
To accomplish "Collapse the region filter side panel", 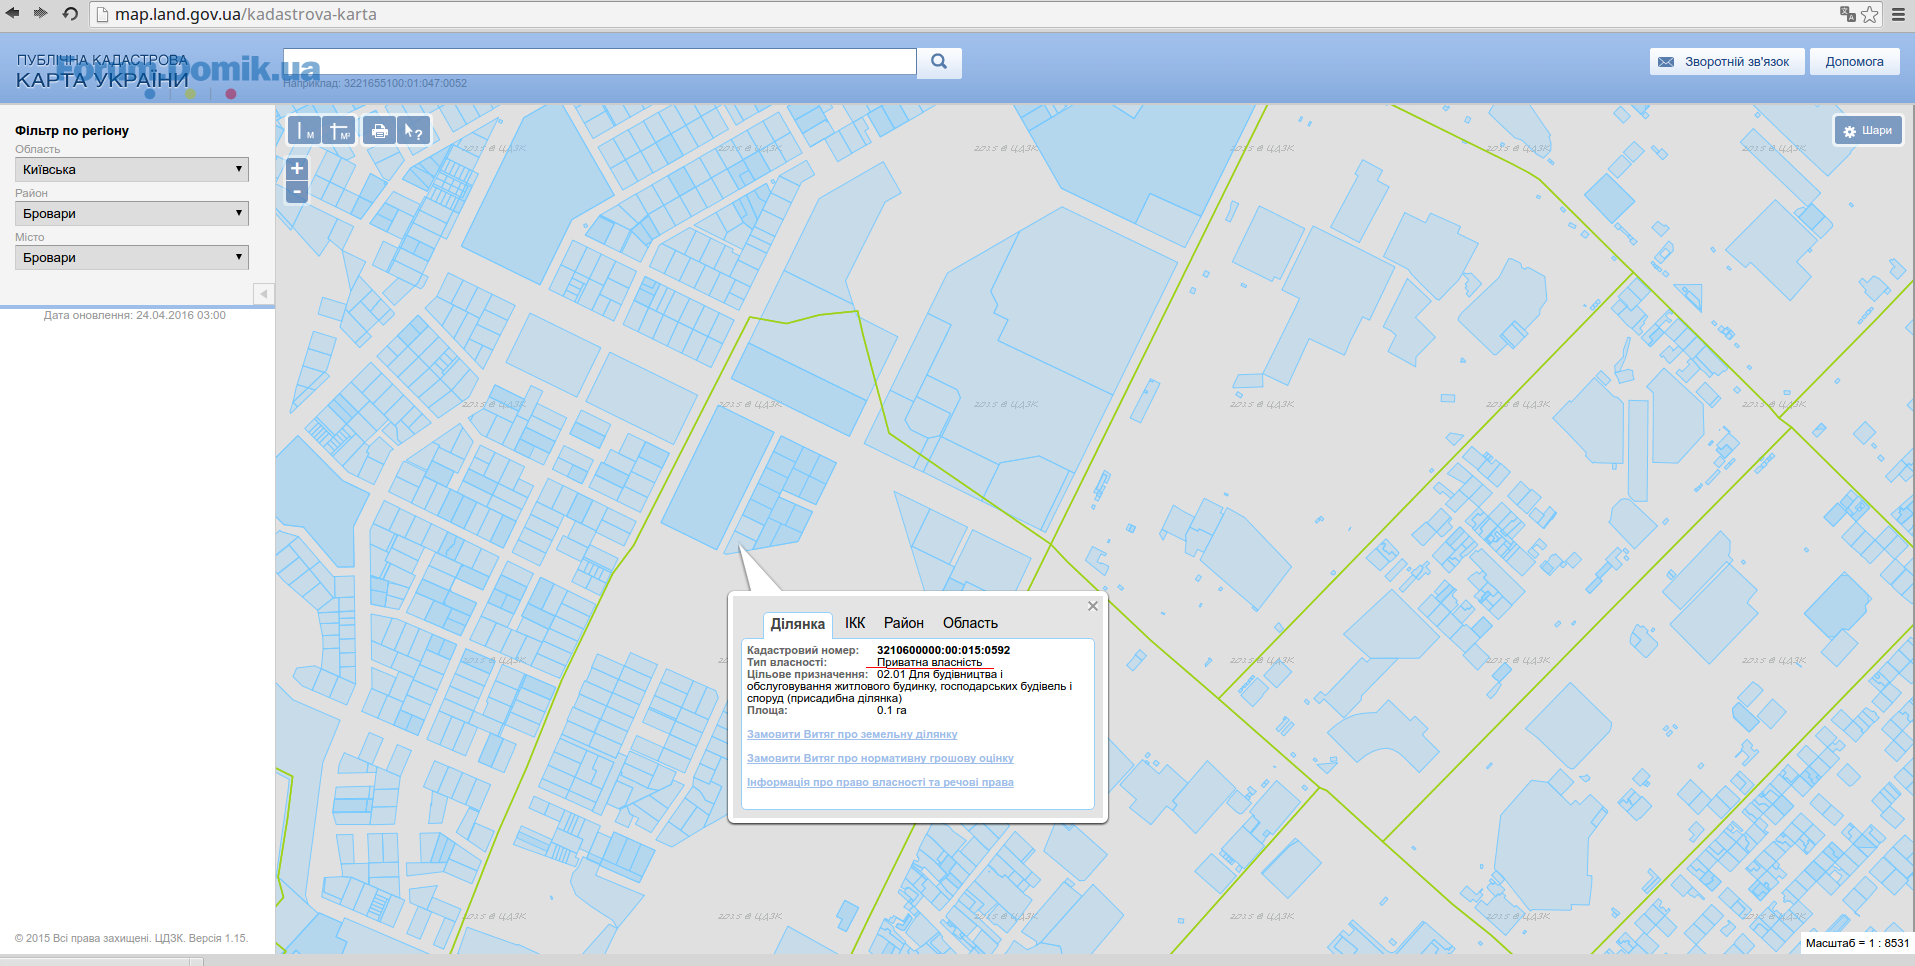I will [264, 294].
